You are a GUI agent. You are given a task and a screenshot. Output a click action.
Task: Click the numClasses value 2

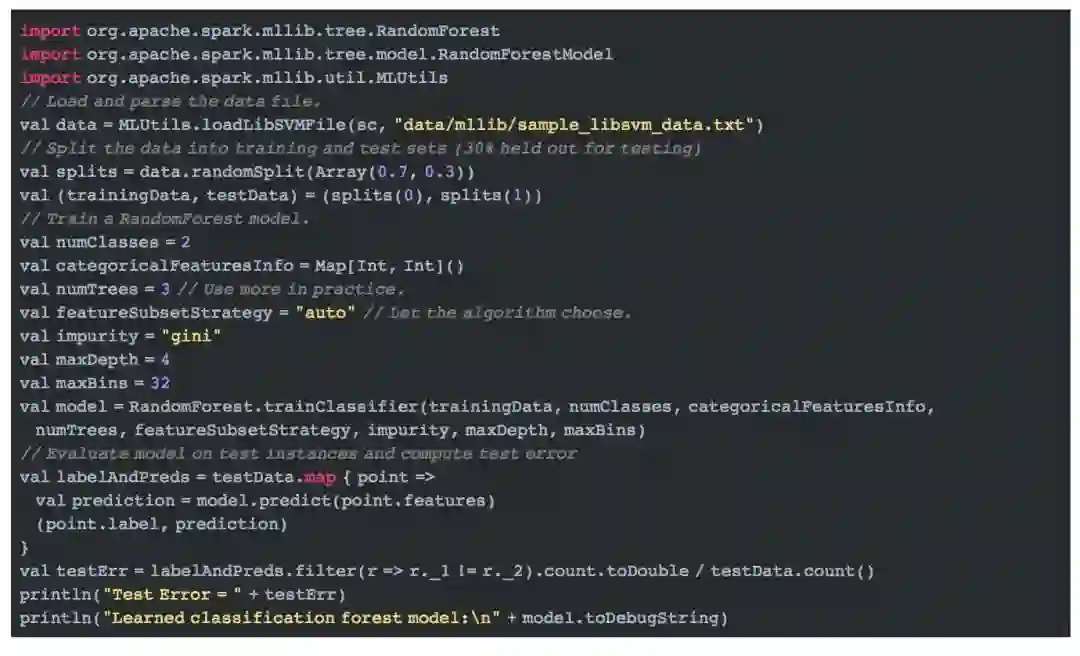pyautogui.click(x=185, y=243)
